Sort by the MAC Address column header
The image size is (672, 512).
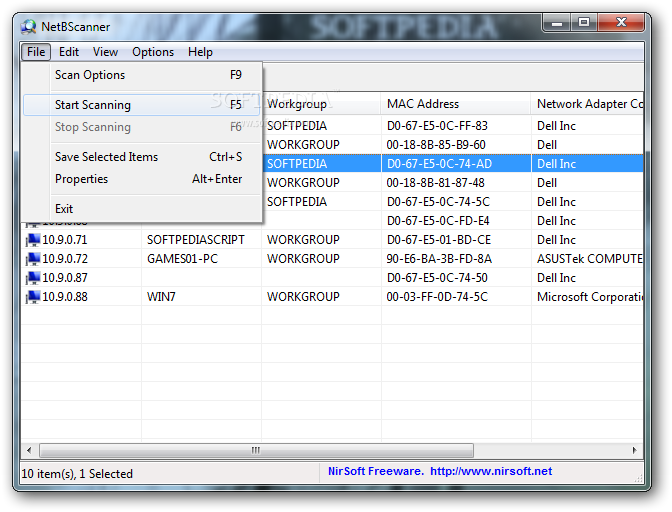[456, 104]
